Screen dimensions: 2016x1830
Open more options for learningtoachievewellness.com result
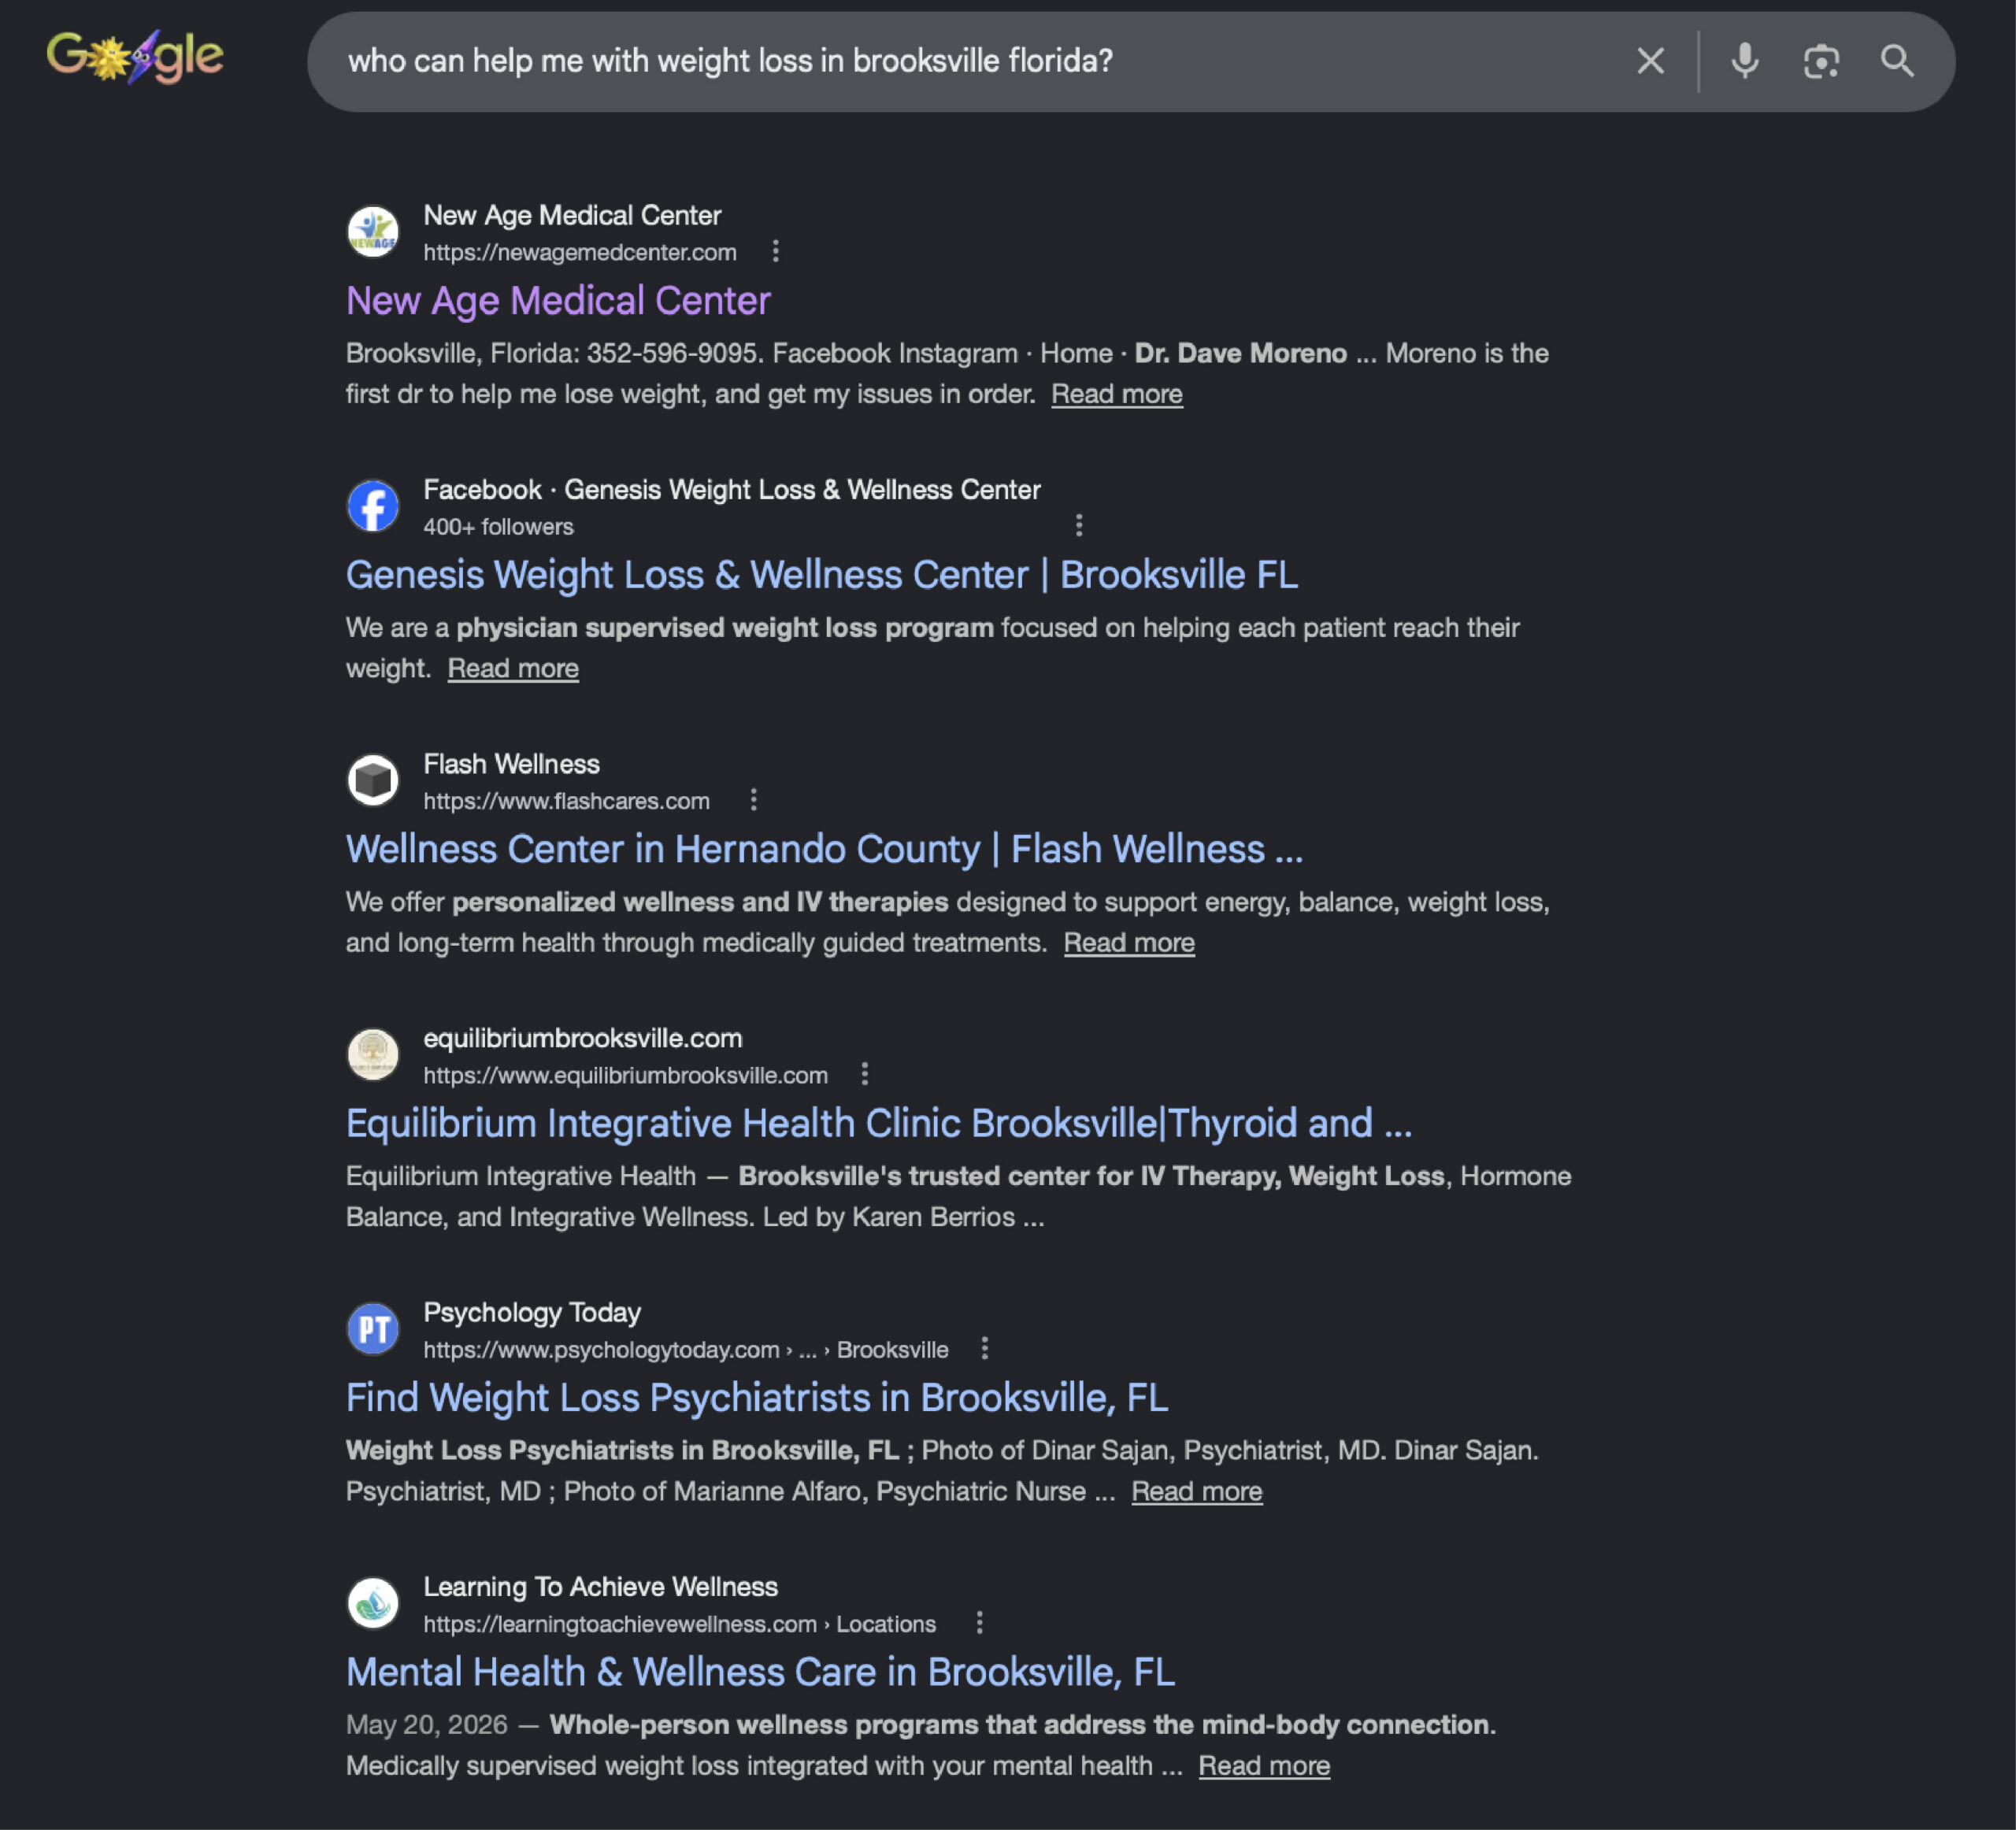(979, 1622)
